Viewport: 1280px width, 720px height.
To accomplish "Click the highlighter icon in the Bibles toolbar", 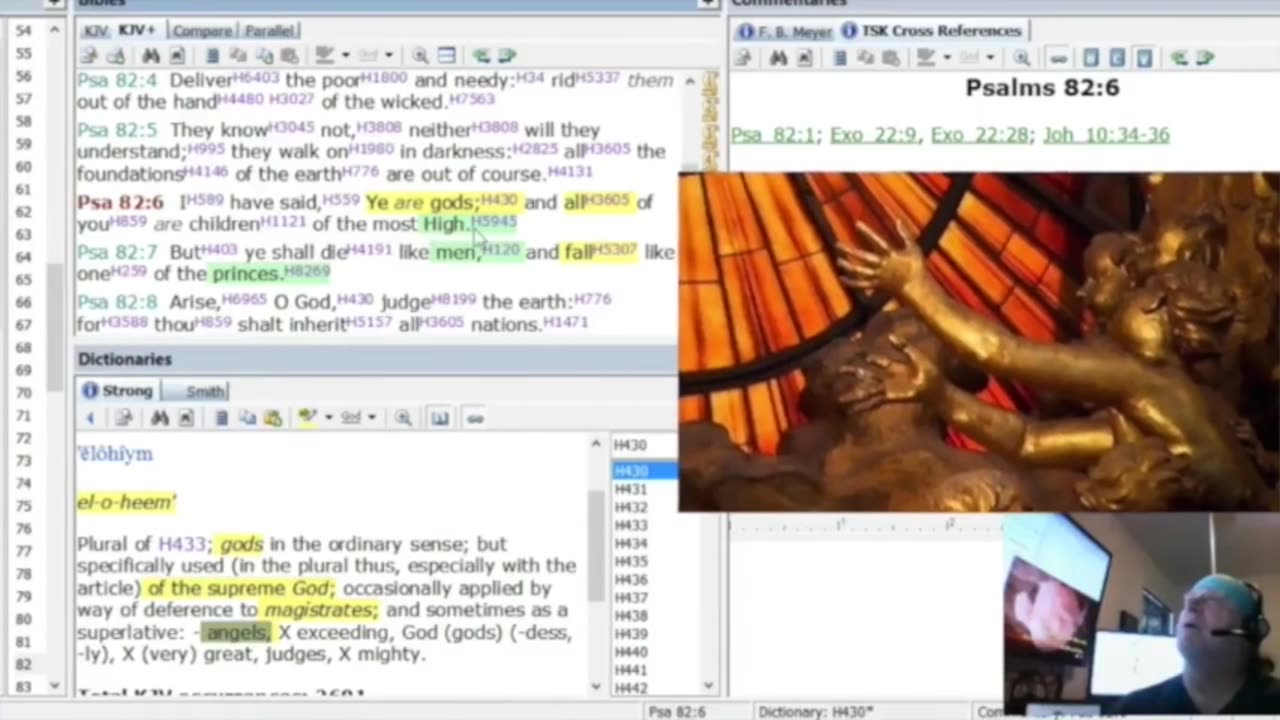I will click(x=324, y=56).
